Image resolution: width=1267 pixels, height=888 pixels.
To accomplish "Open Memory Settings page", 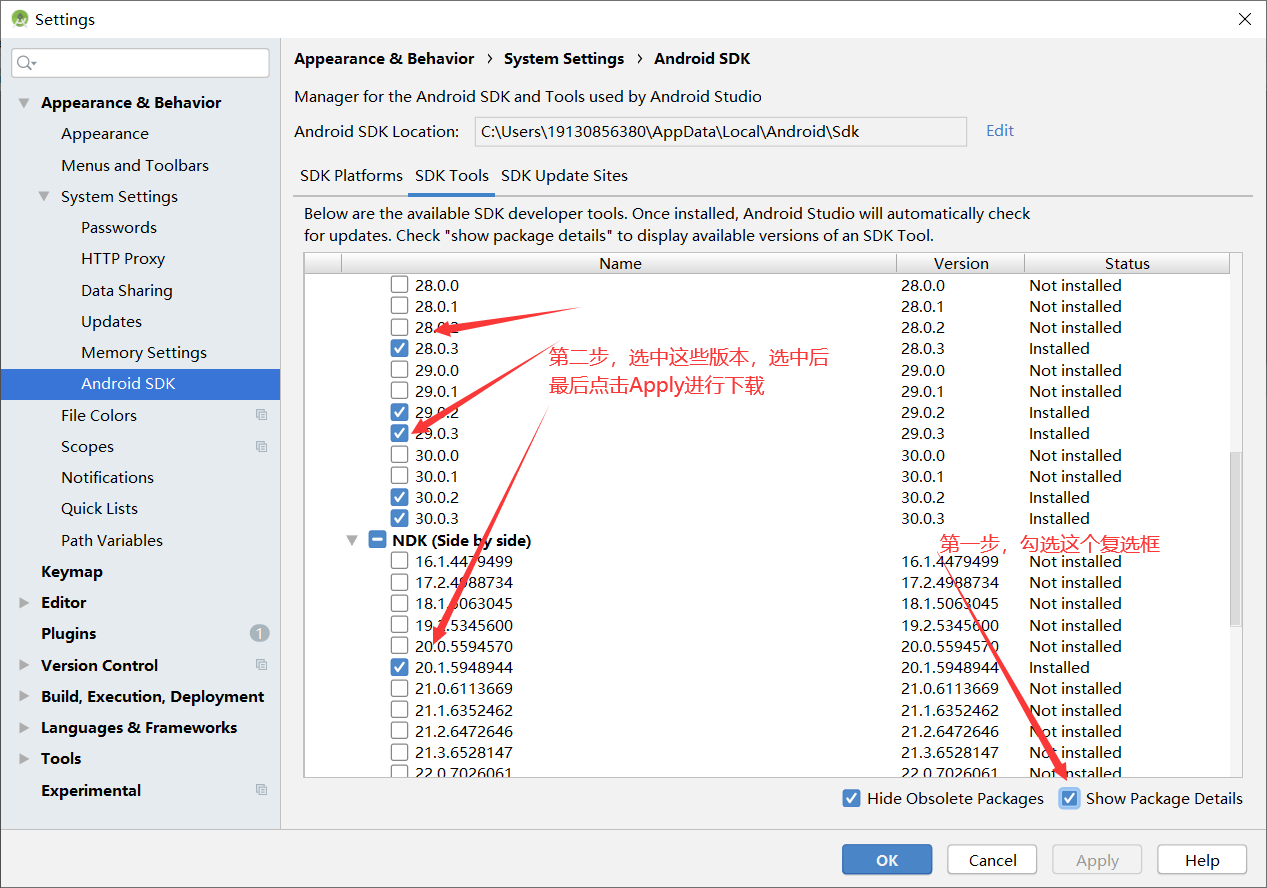I will (x=144, y=352).
